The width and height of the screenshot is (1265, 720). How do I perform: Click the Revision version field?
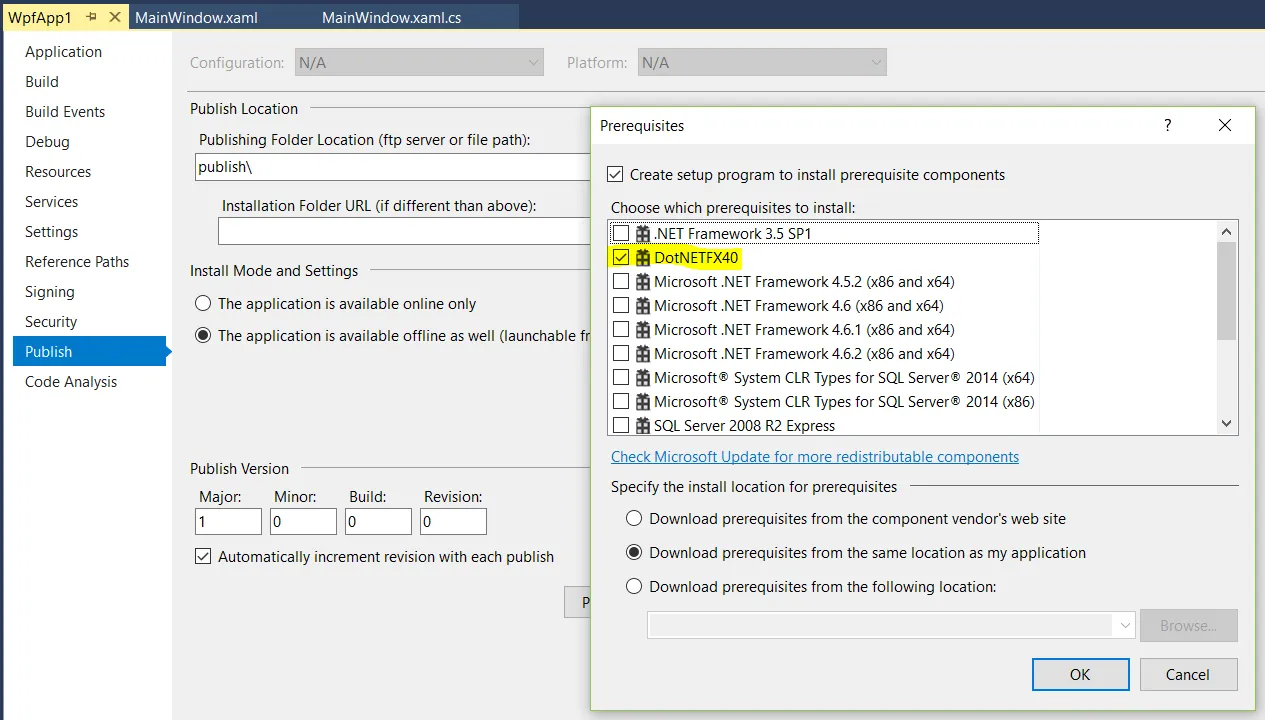[x=454, y=522]
